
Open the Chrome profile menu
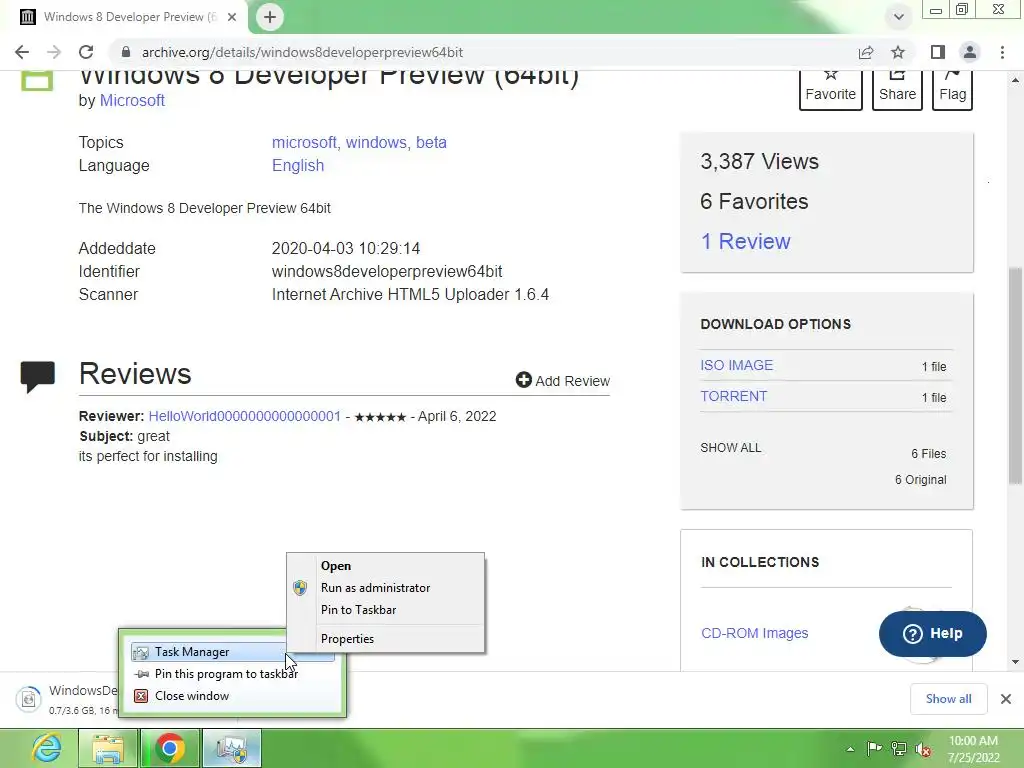(x=970, y=52)
